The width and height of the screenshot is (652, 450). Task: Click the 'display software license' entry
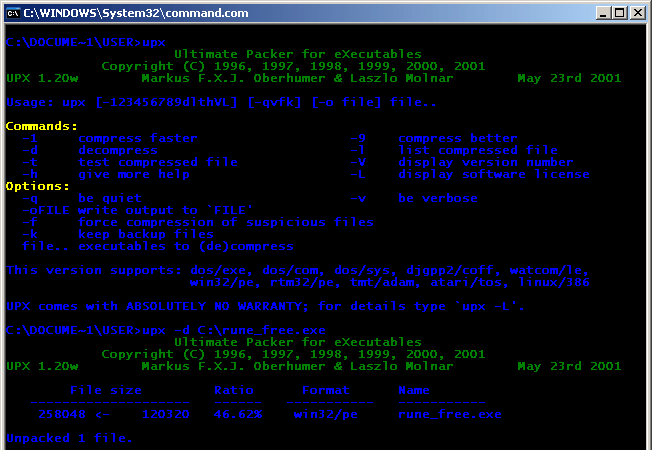coord(493,174)
